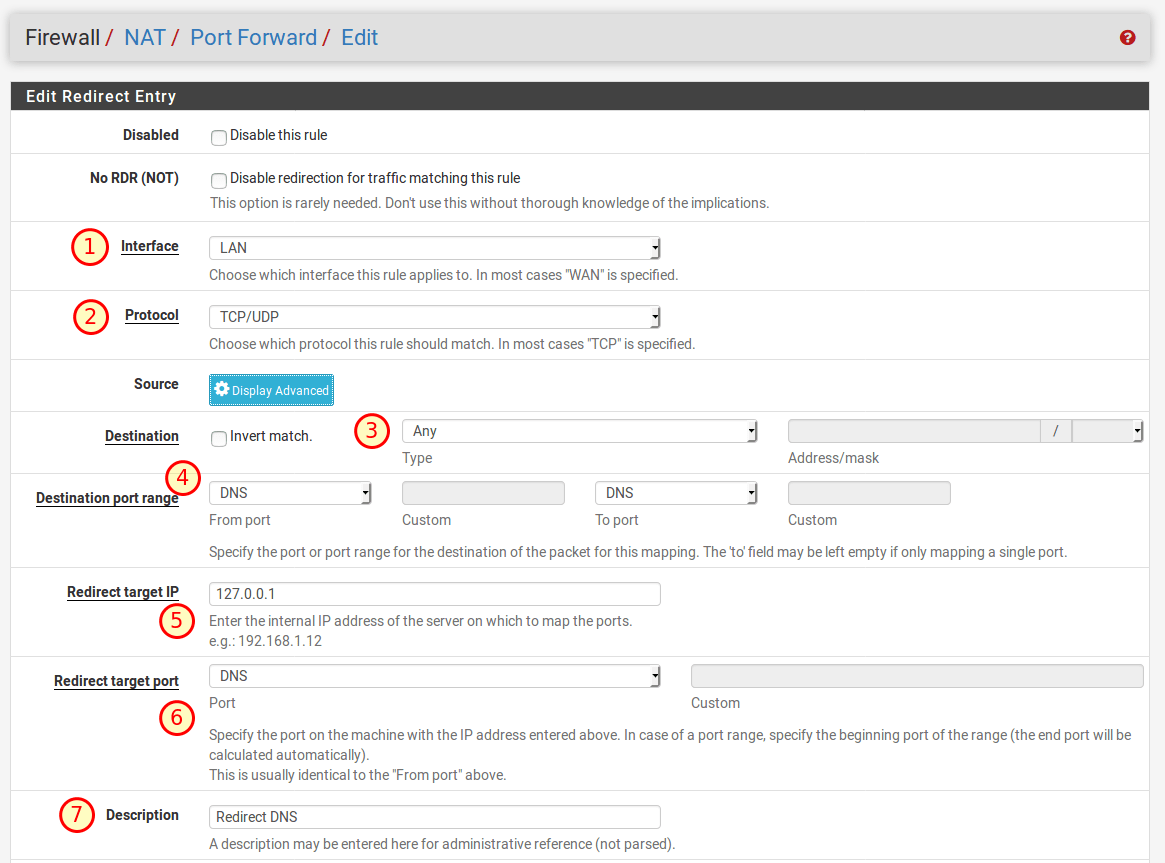The image size is (1165, 863).
Task: Check Disable redirection for traffic matching rule
Action: pyautogui.click(x=219, y=181)
